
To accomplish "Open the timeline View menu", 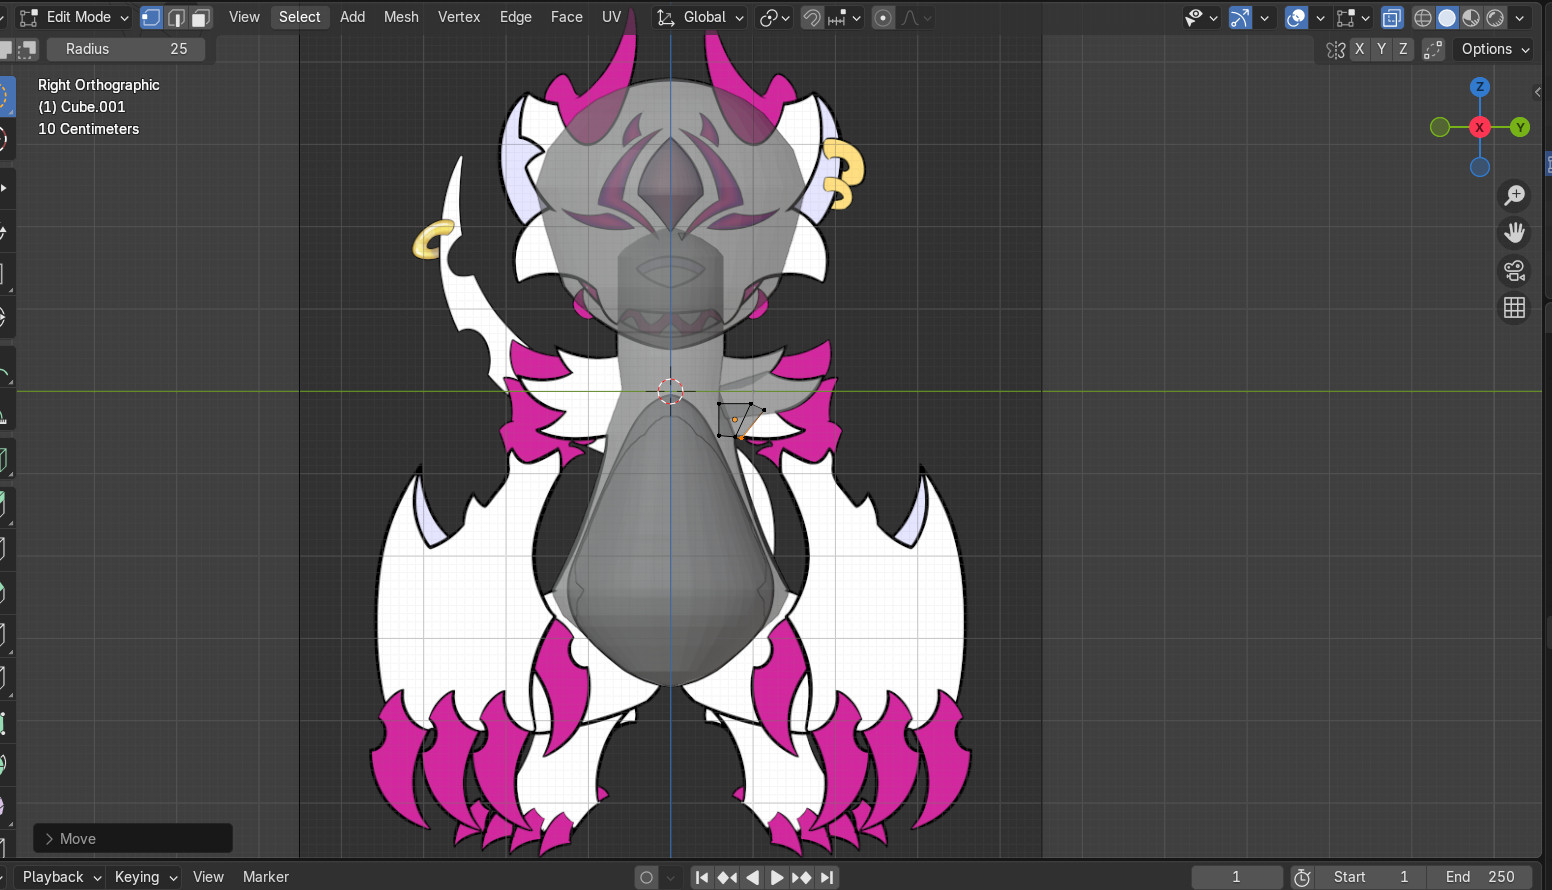I will pos(208,877).
